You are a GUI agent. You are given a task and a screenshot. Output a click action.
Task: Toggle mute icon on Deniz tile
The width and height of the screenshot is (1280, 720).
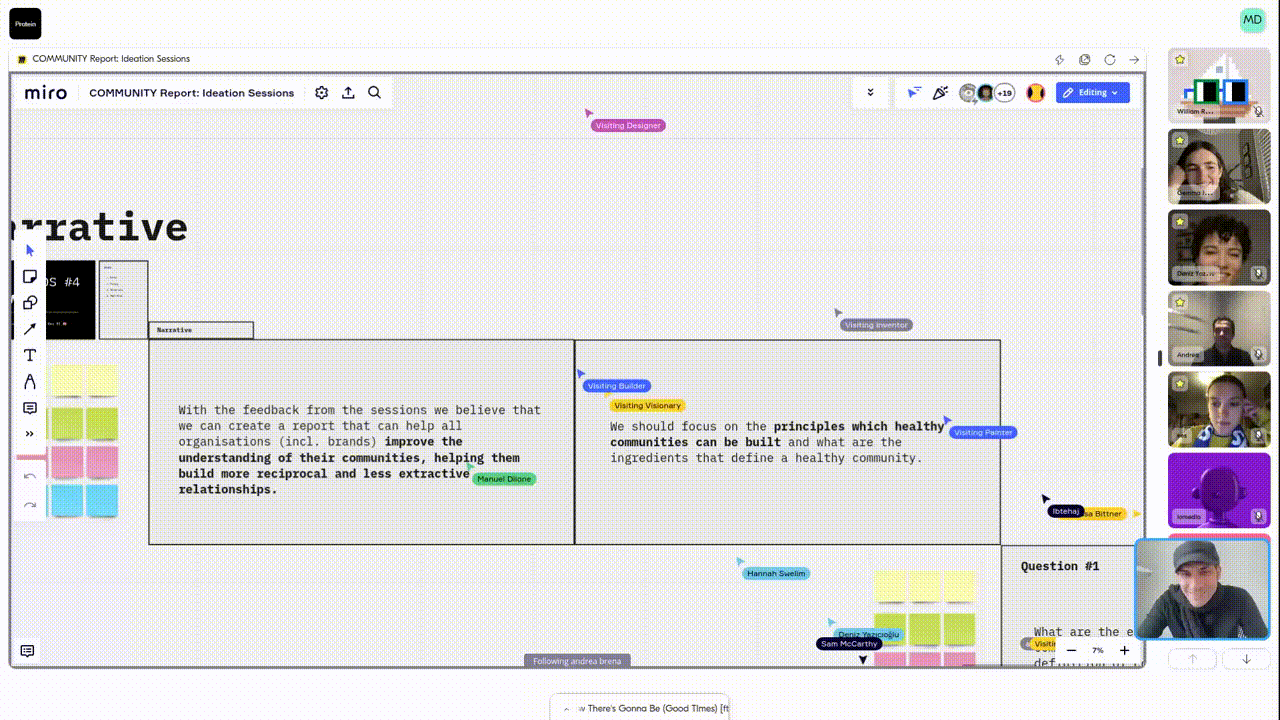point(1259,272)
